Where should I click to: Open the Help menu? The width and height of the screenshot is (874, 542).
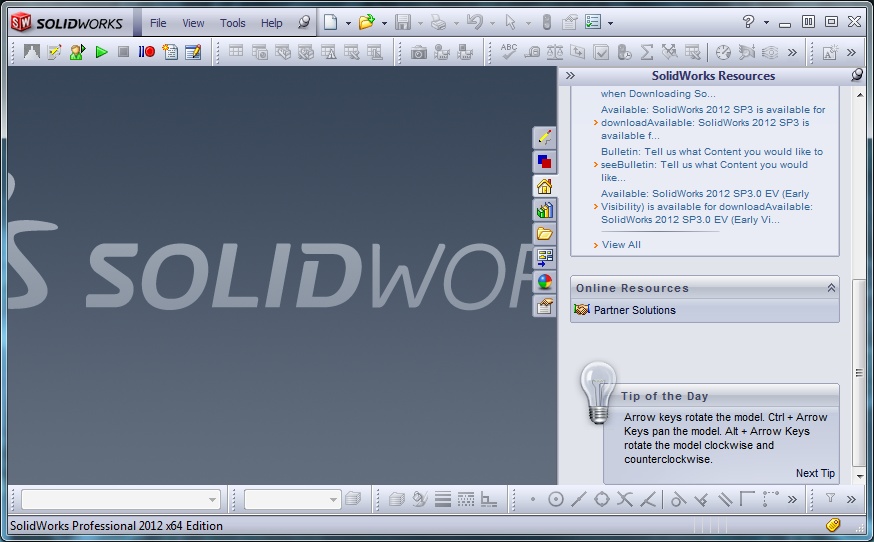271,23
